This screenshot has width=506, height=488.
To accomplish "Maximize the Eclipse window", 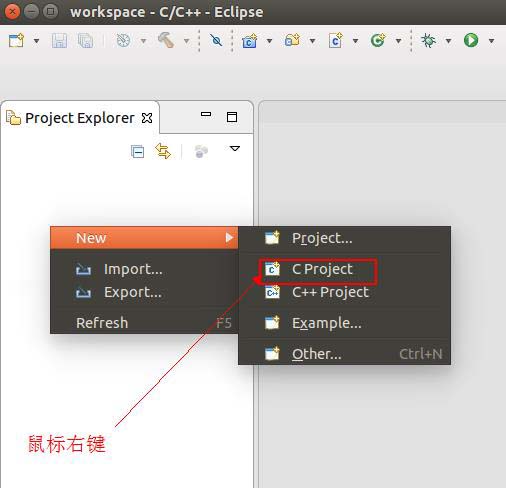I will (x=51, y=12).
